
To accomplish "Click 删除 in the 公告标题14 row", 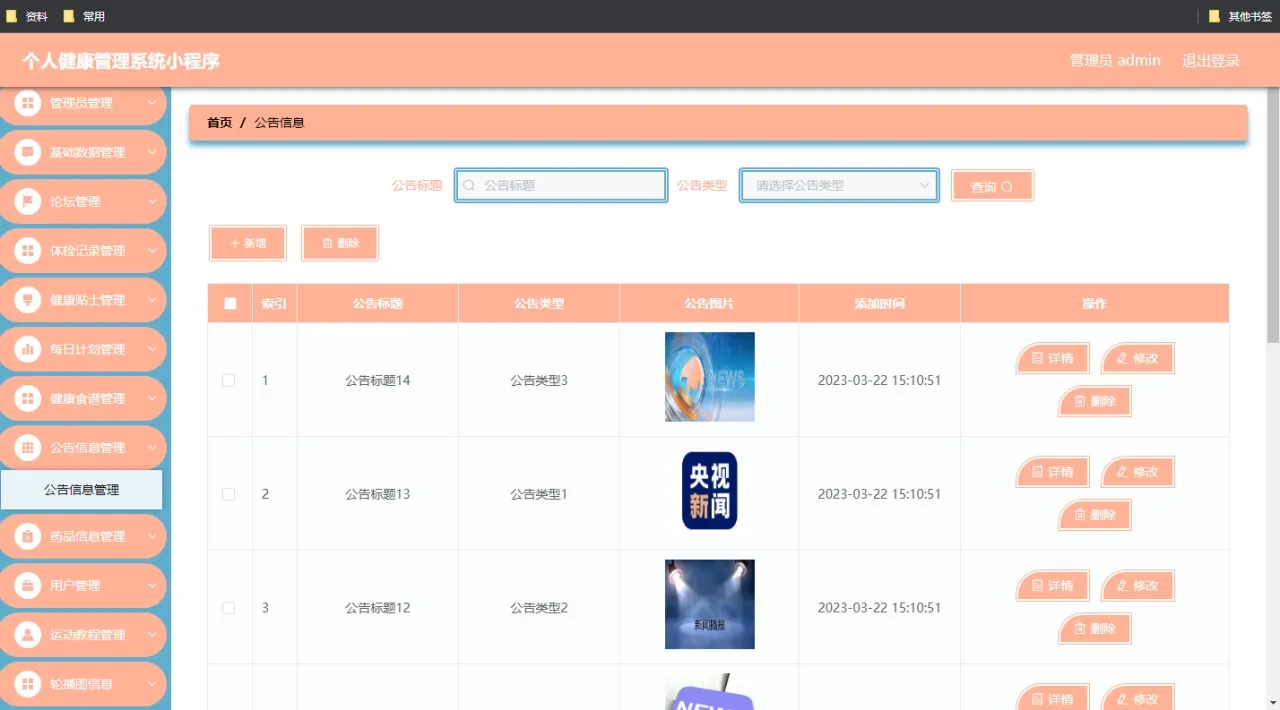I will 1095,401.
